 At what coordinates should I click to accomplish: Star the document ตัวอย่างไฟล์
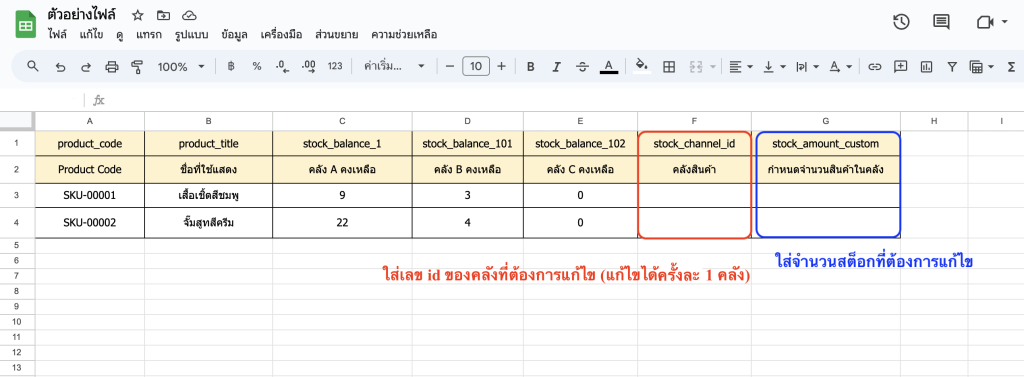137,15
